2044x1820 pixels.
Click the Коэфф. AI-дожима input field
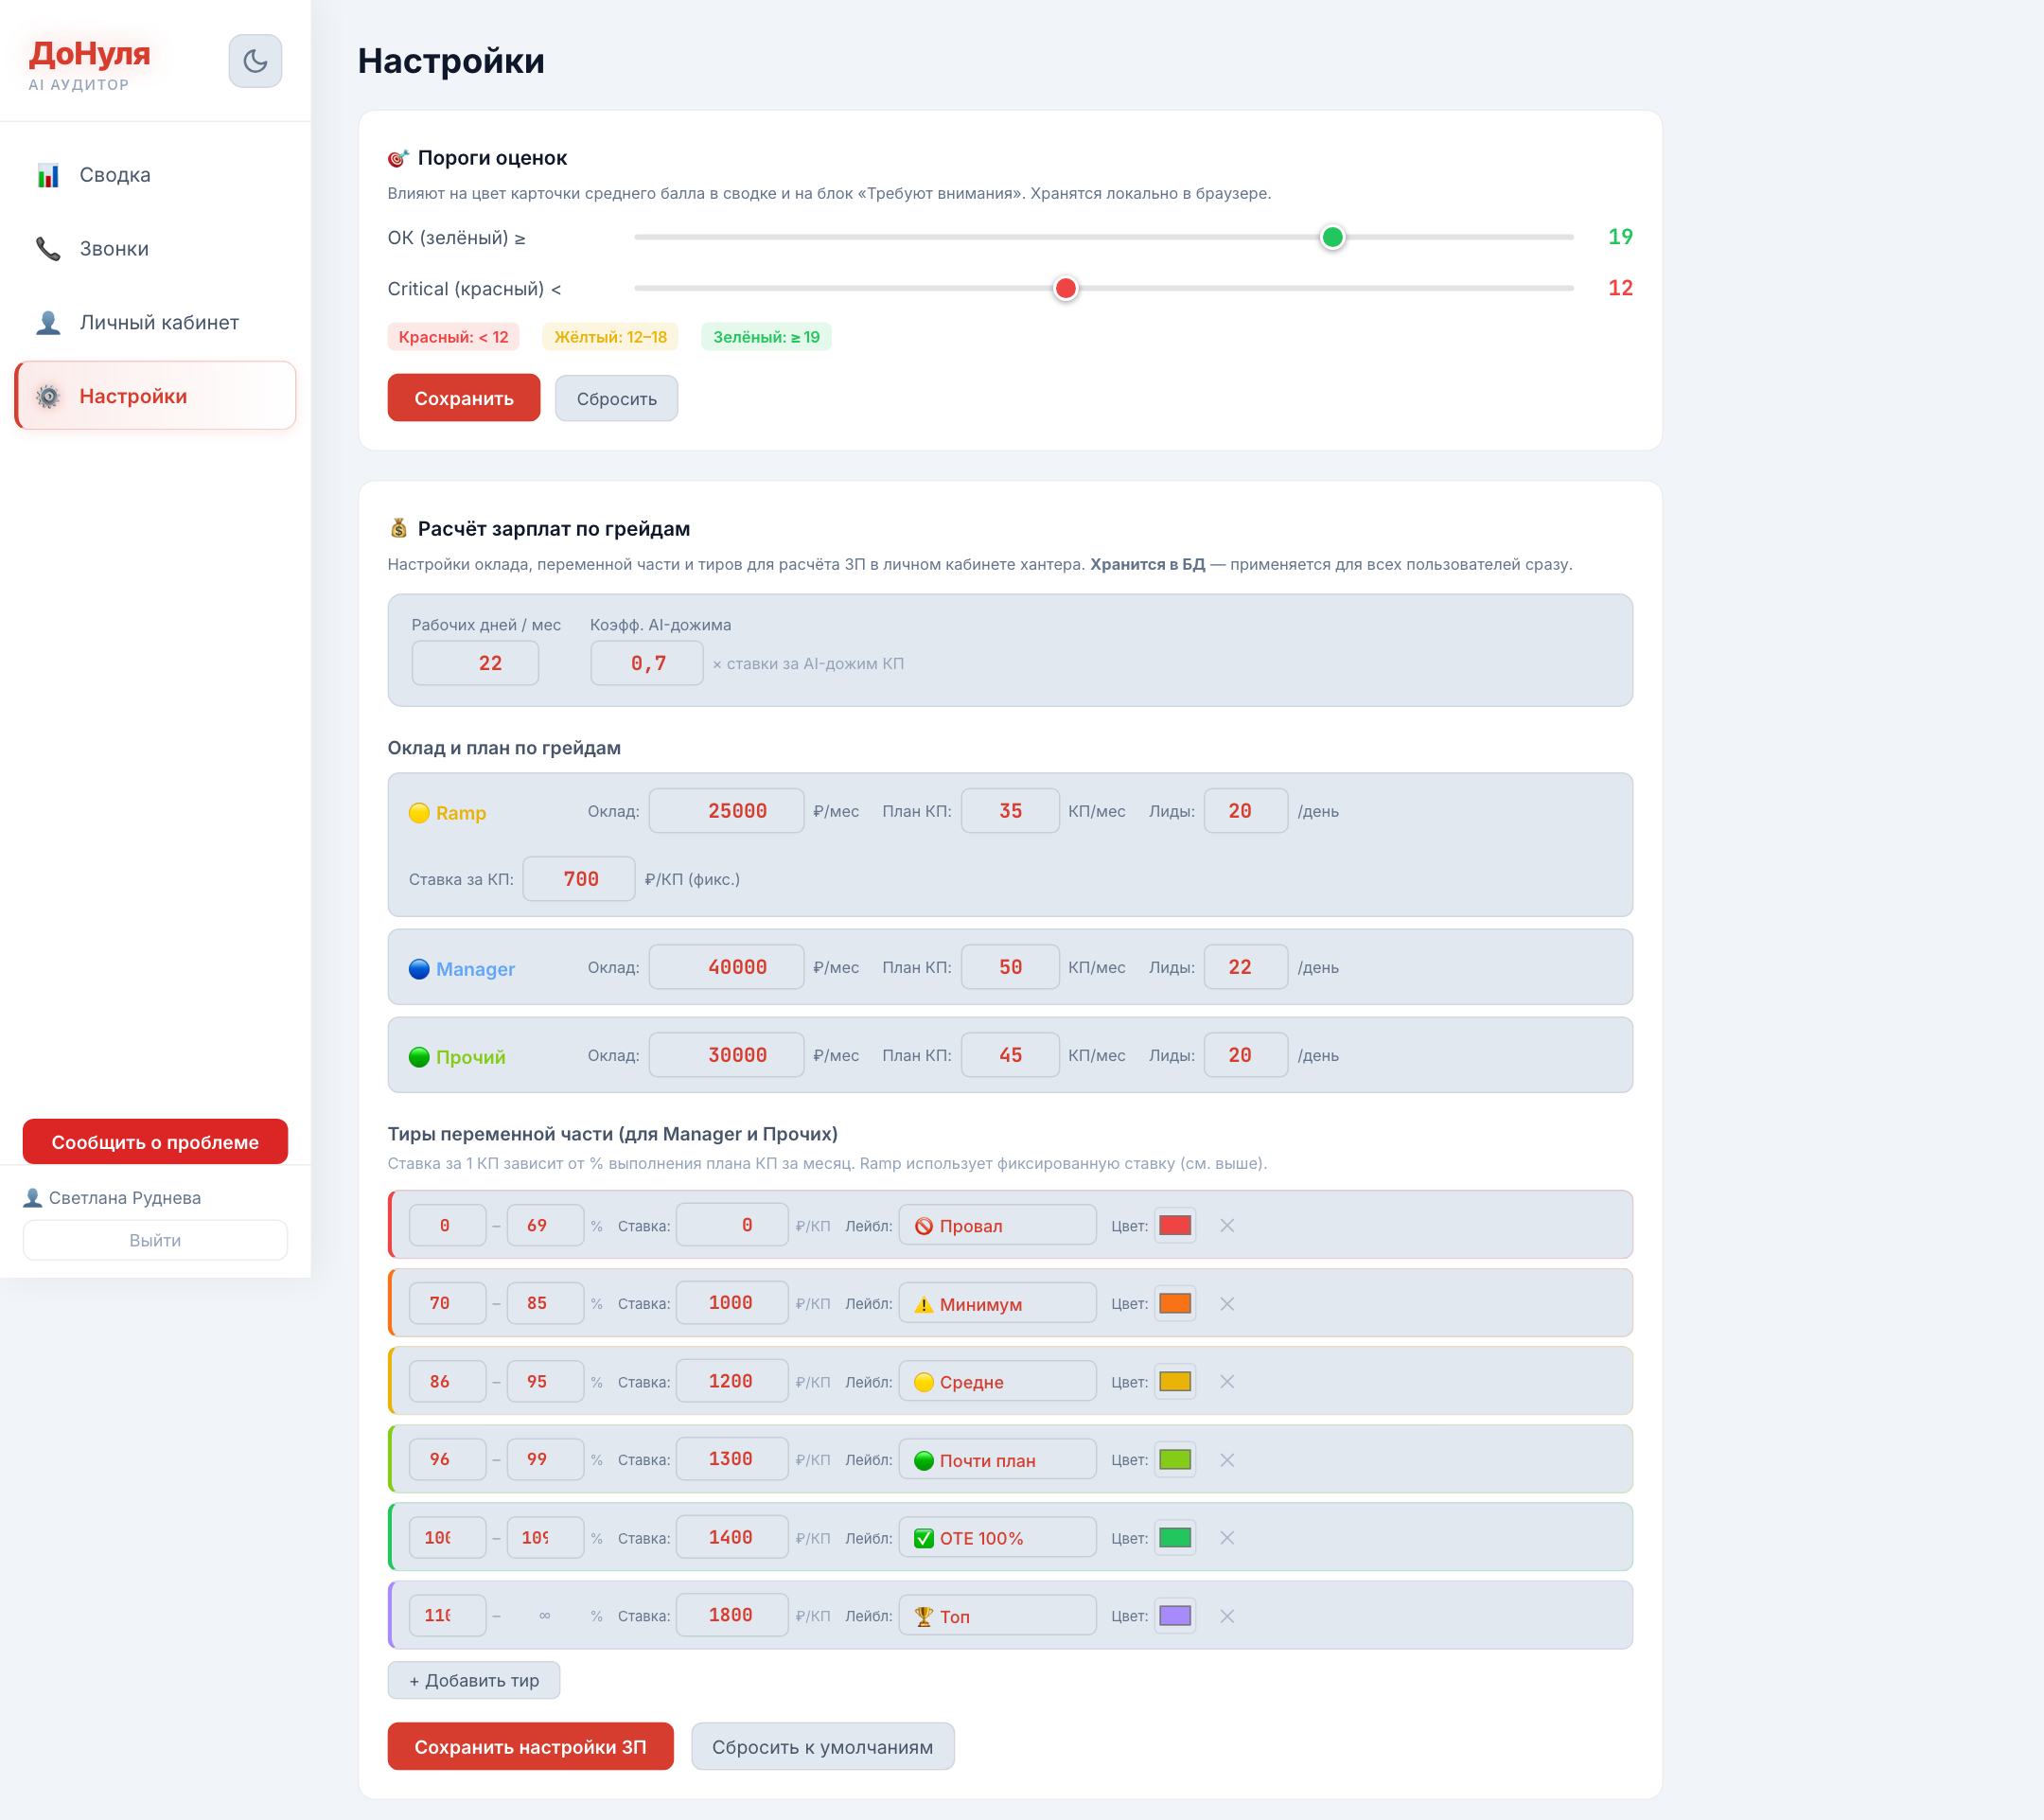647,663
